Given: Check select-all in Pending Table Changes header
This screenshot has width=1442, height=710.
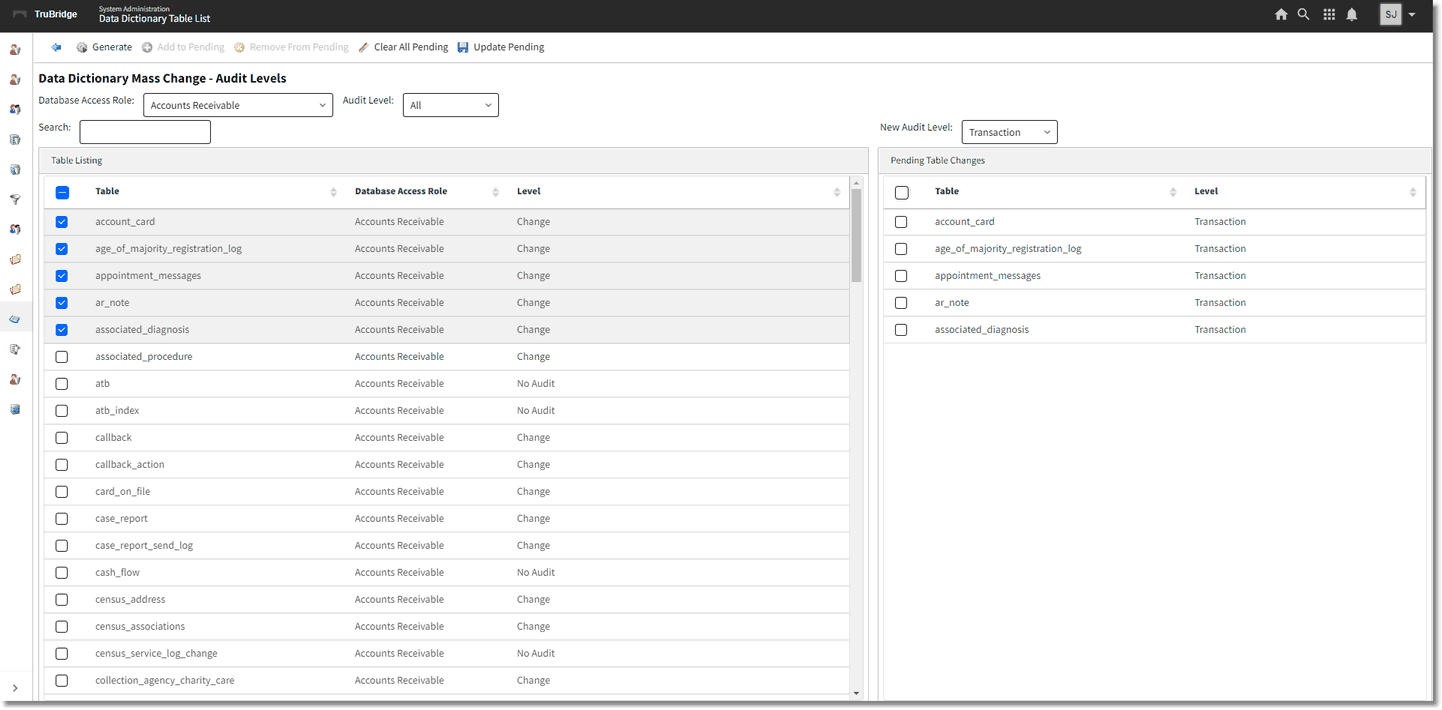Looking at the screenshot, I should coord(902,192).
